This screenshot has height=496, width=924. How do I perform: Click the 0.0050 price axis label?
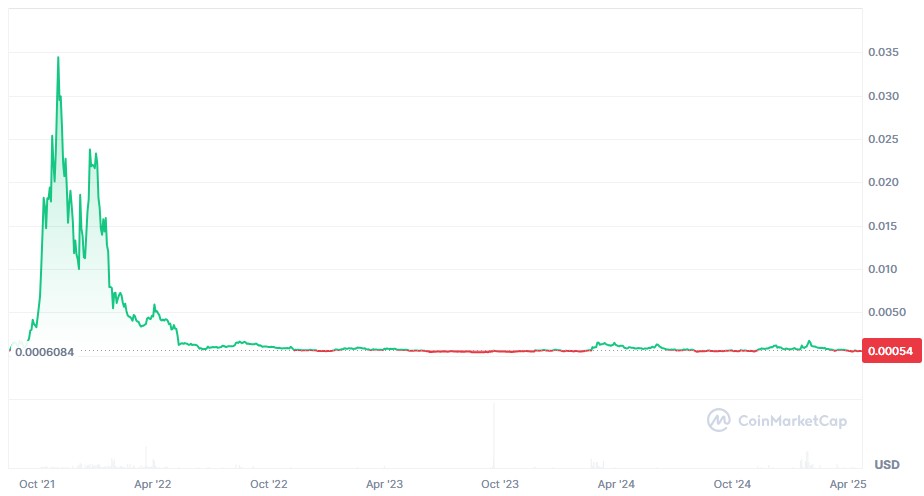pos(887,312)
